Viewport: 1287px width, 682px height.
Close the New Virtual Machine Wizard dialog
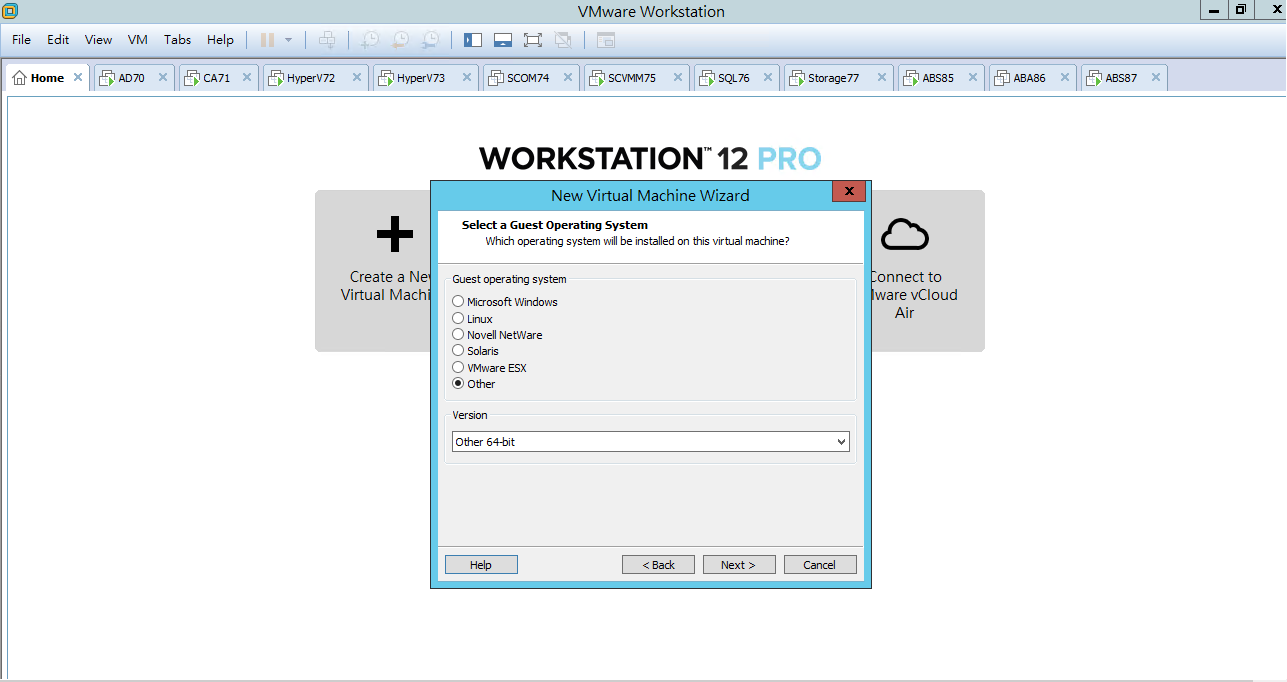tap(848, 192)
